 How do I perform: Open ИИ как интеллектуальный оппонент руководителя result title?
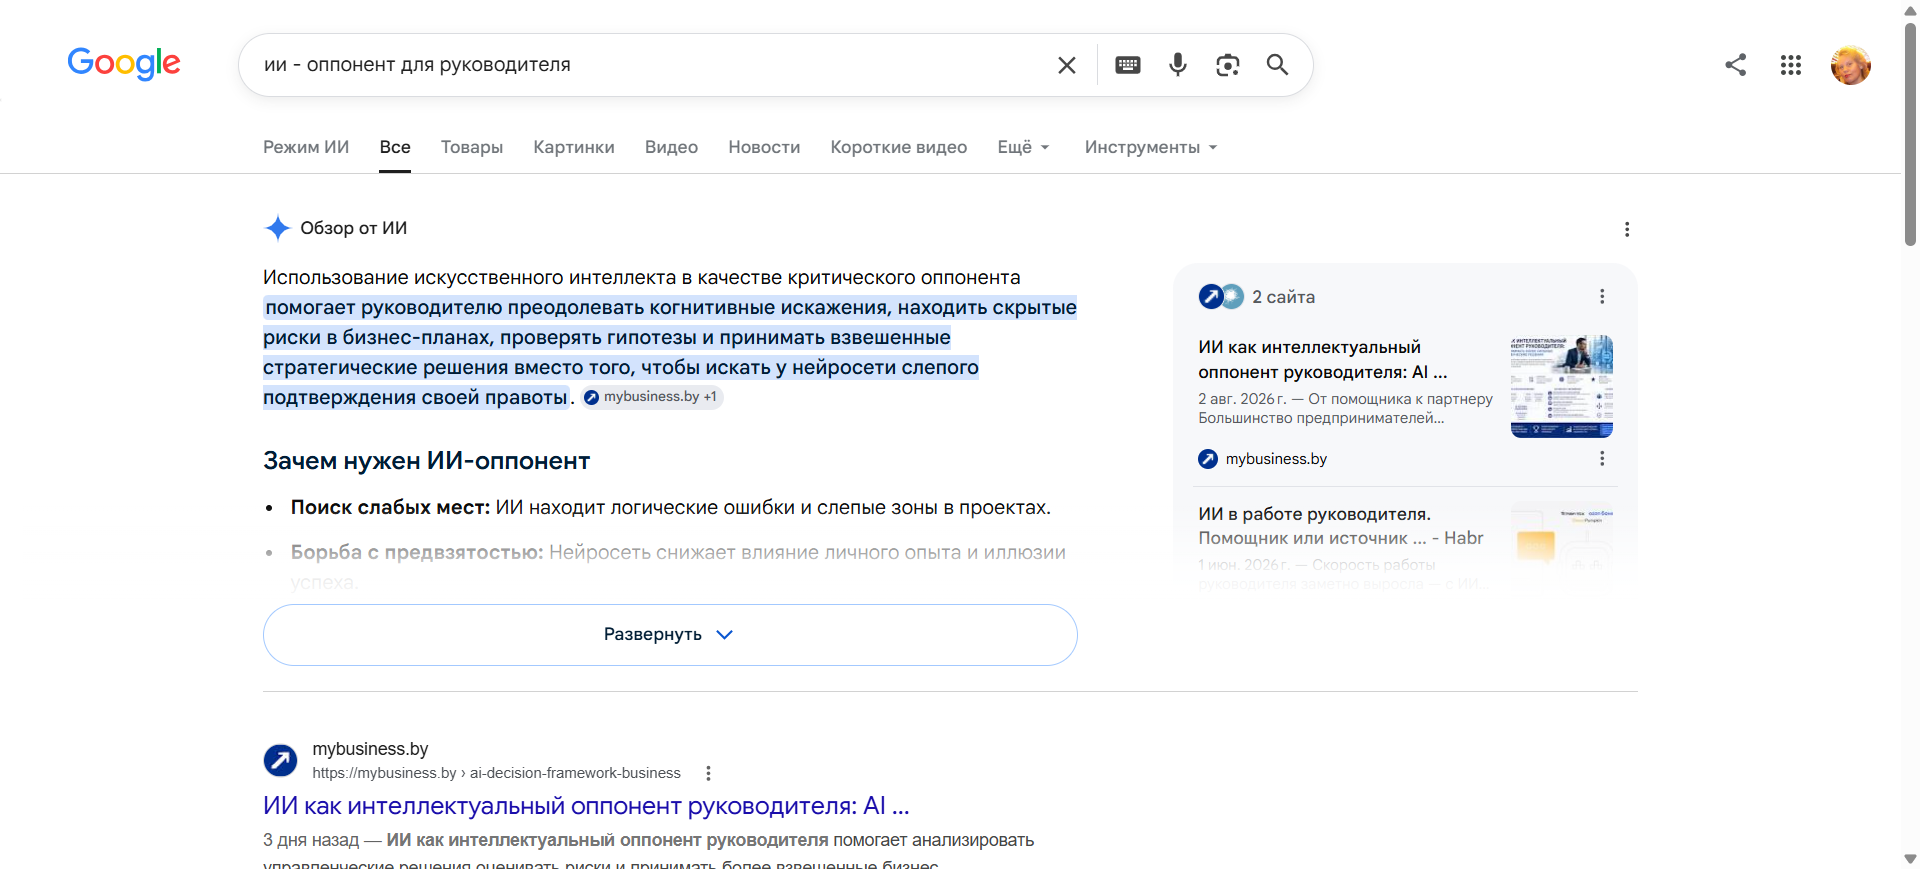tap(586, 806)
